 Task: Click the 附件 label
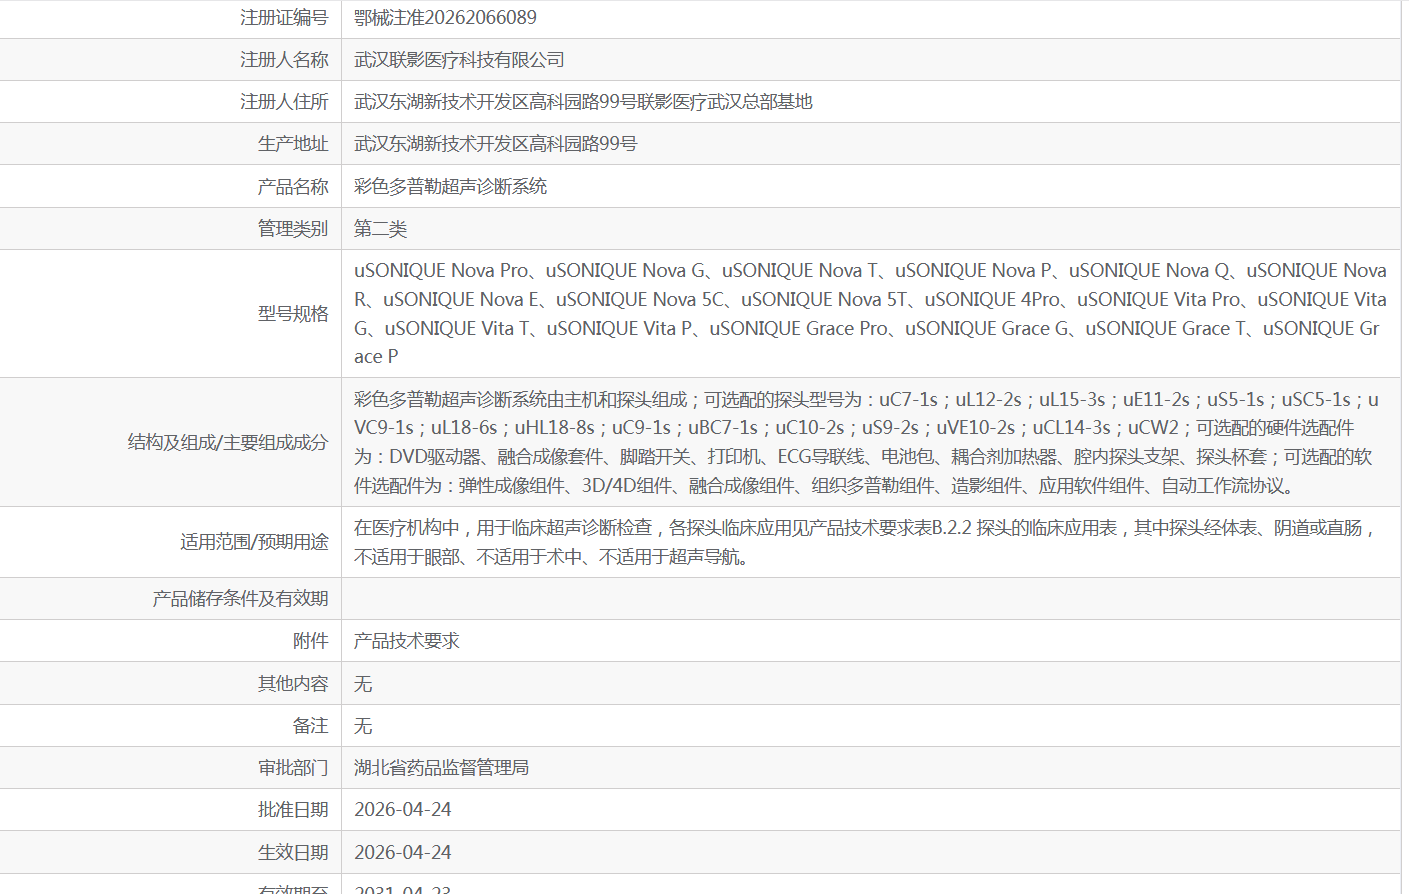pyautogui.click(x=311, y=641)
